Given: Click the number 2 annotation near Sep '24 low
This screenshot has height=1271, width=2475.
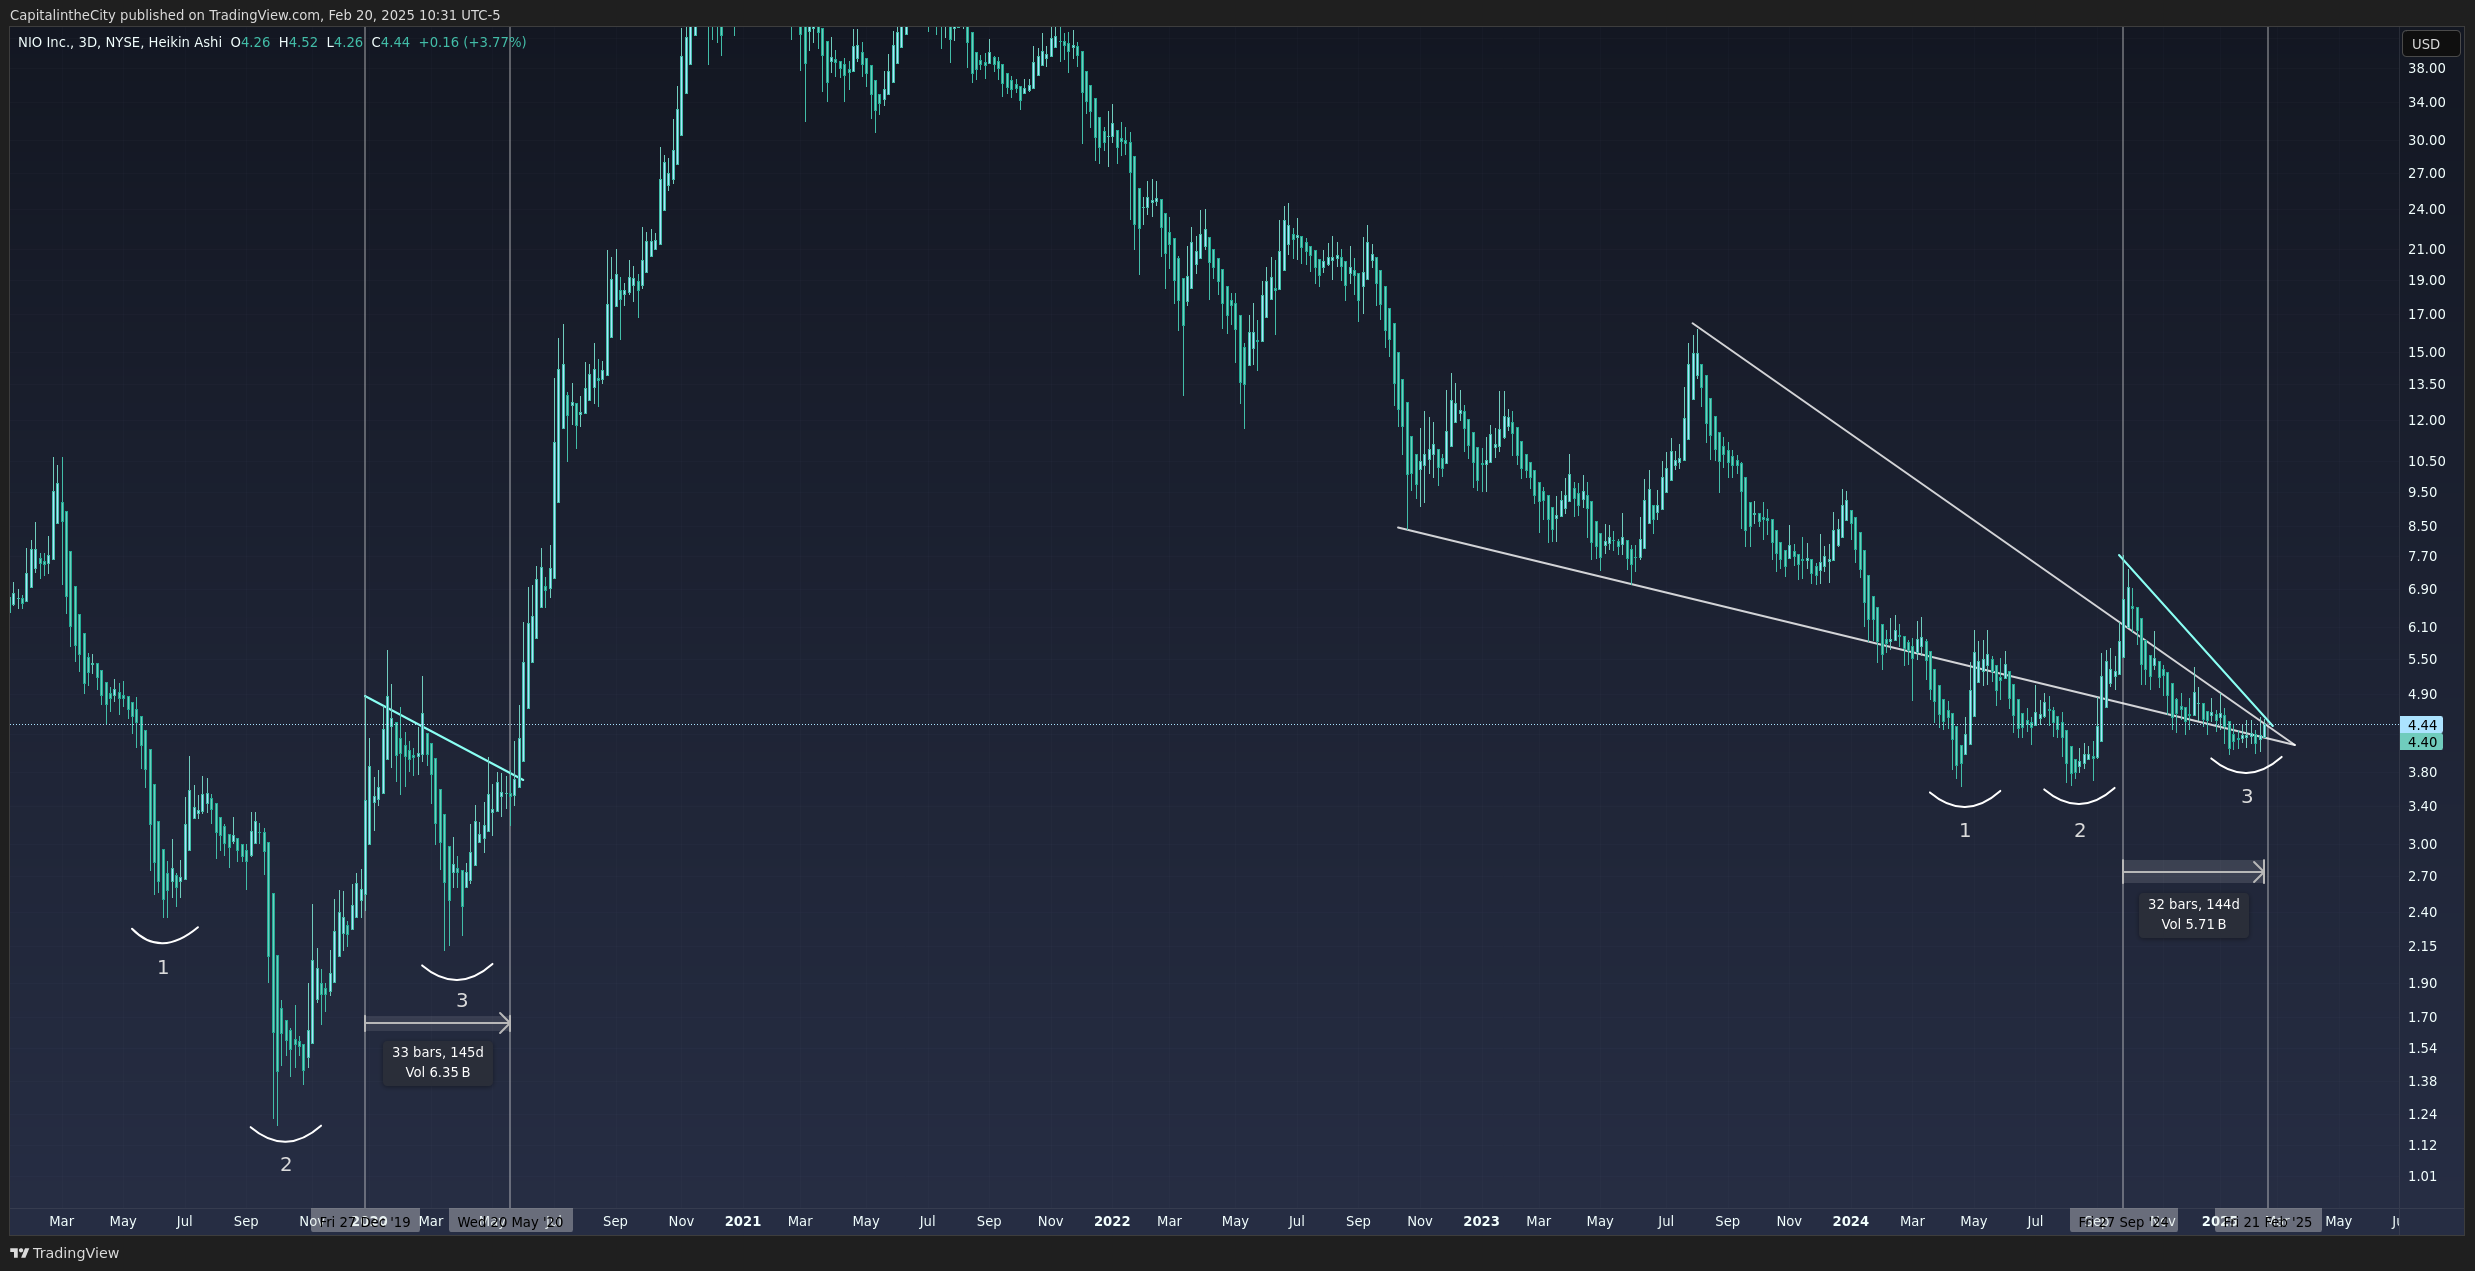Looking at the screenshot, I should pos(2080,830).
